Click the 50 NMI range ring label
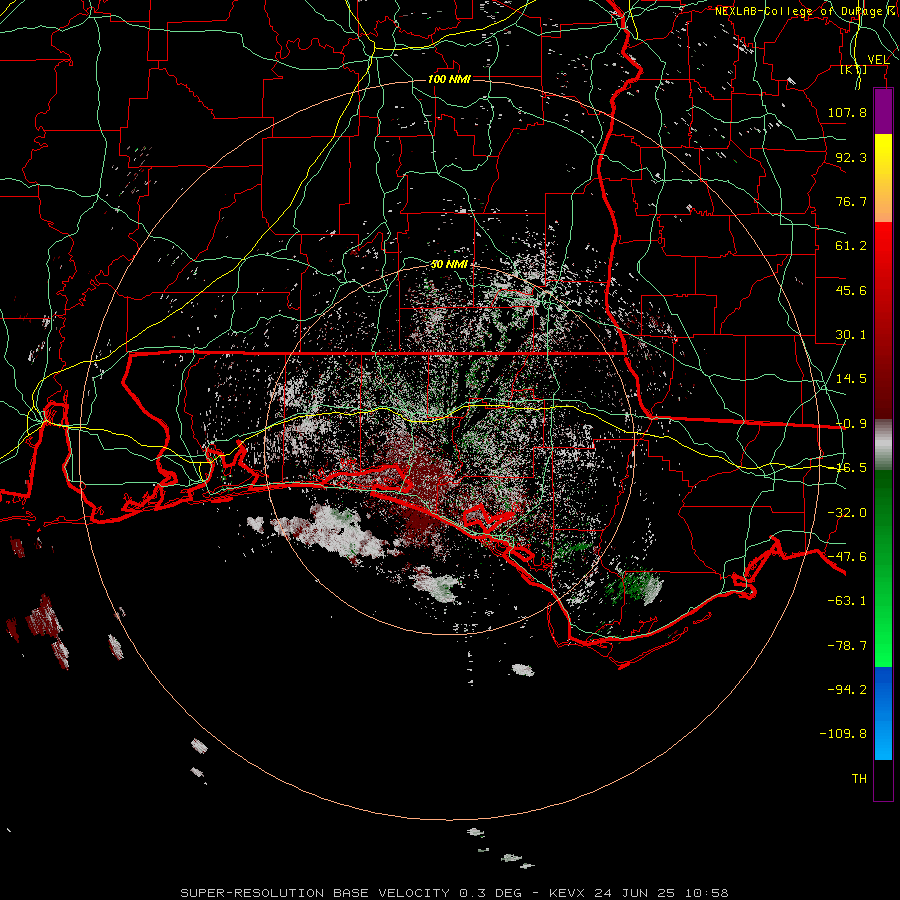This screenshot has height=900, width=900. tap(449, 264)
